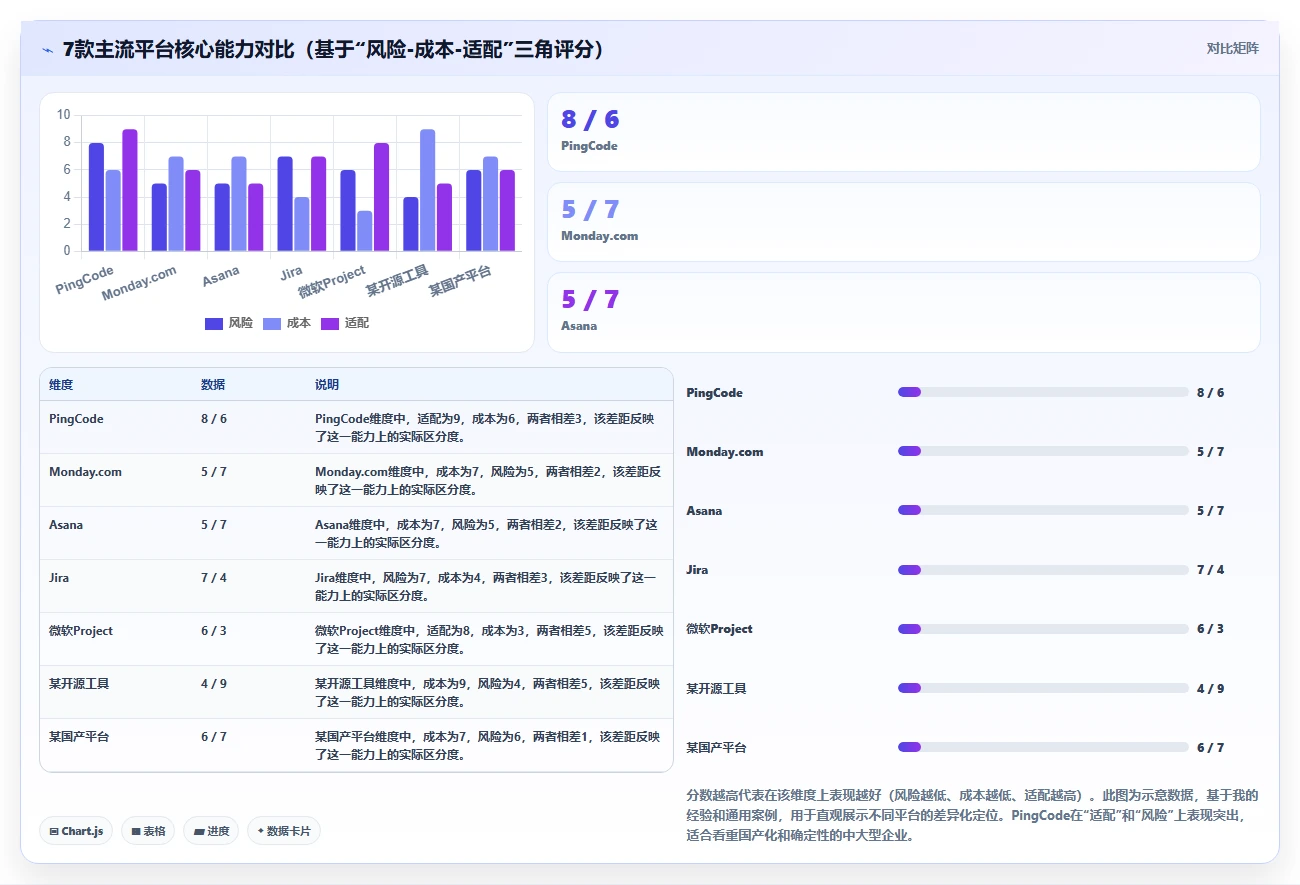1300x885 pixels.
Task: Click the 7 / 4 value beside Jira progress
Action: (x=1210, y=570)
